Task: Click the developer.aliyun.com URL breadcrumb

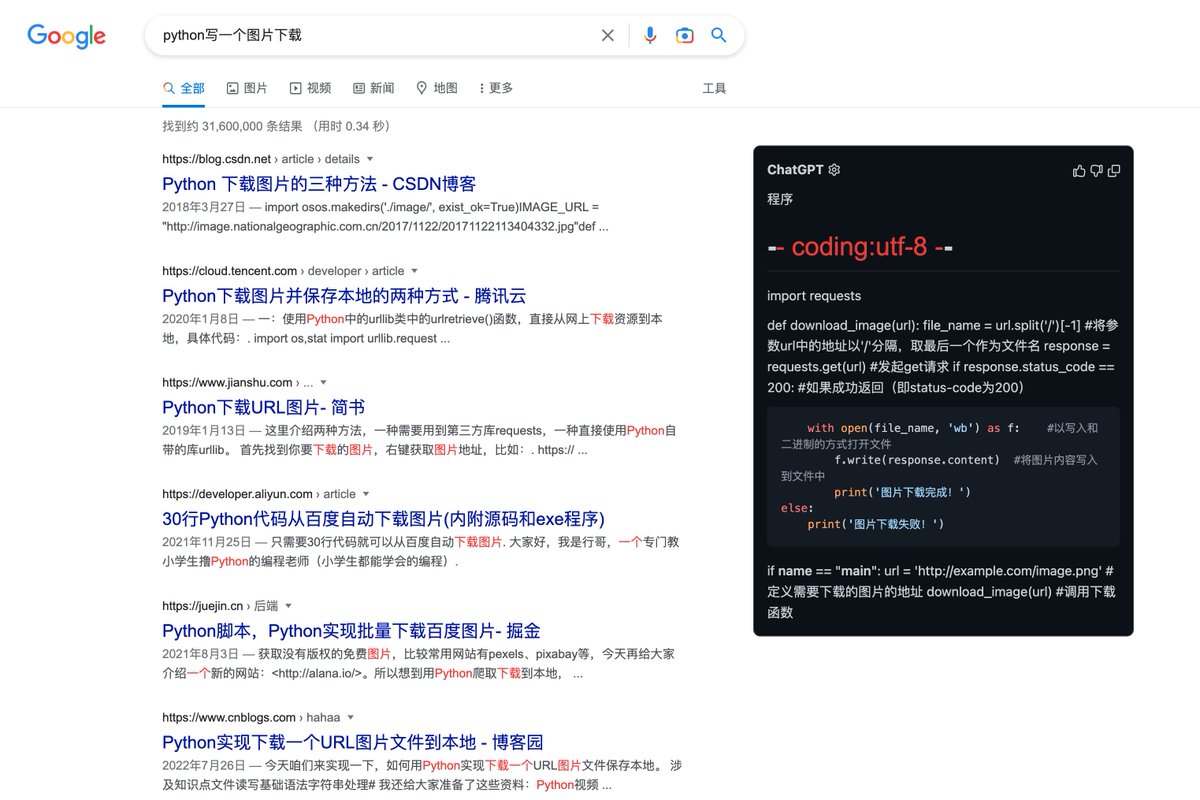Action: (259, 494)
